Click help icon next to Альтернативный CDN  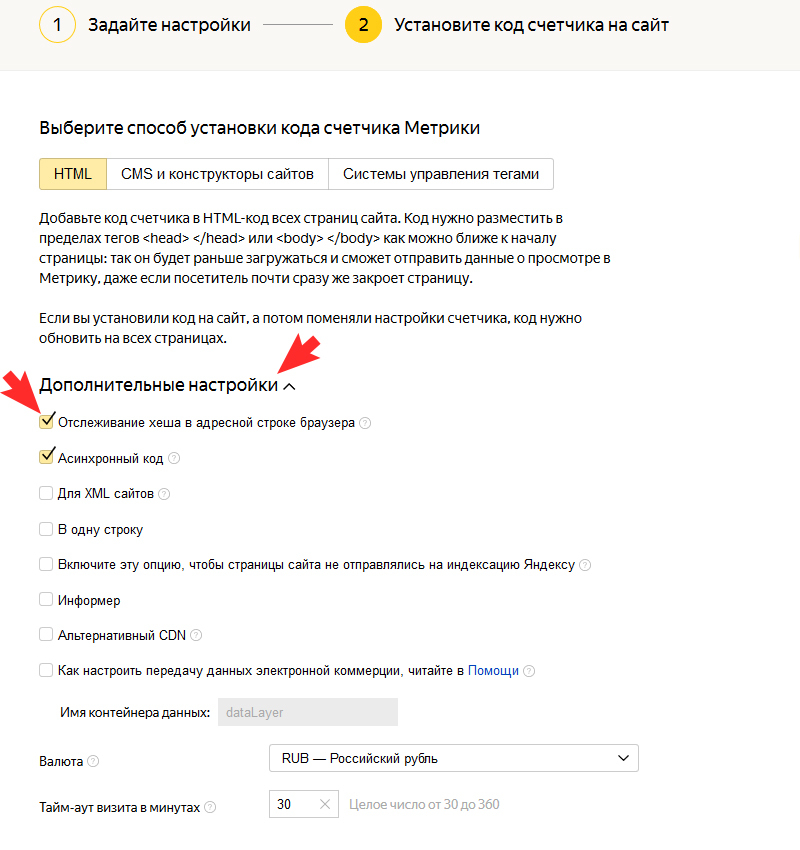tap(196, 635)
